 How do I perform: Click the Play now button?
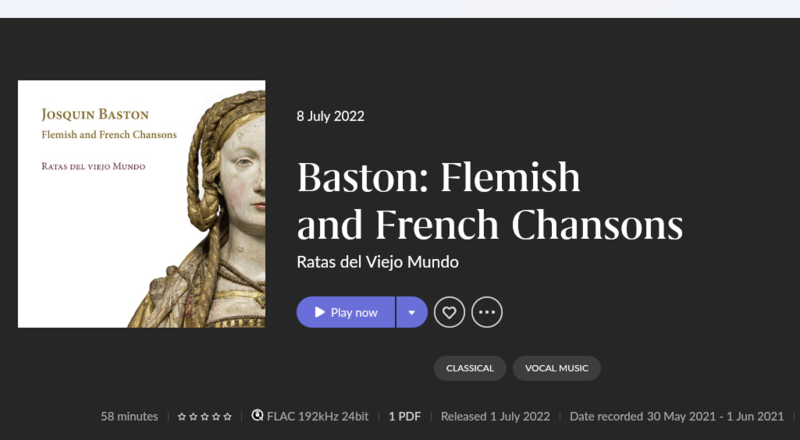(346, 312)
